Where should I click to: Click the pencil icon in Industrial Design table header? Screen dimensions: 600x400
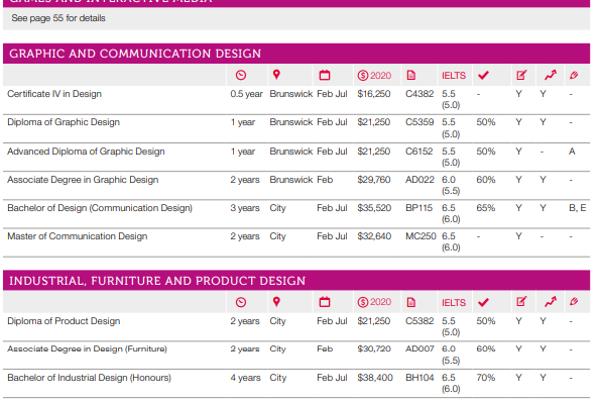tap(573, 302)
